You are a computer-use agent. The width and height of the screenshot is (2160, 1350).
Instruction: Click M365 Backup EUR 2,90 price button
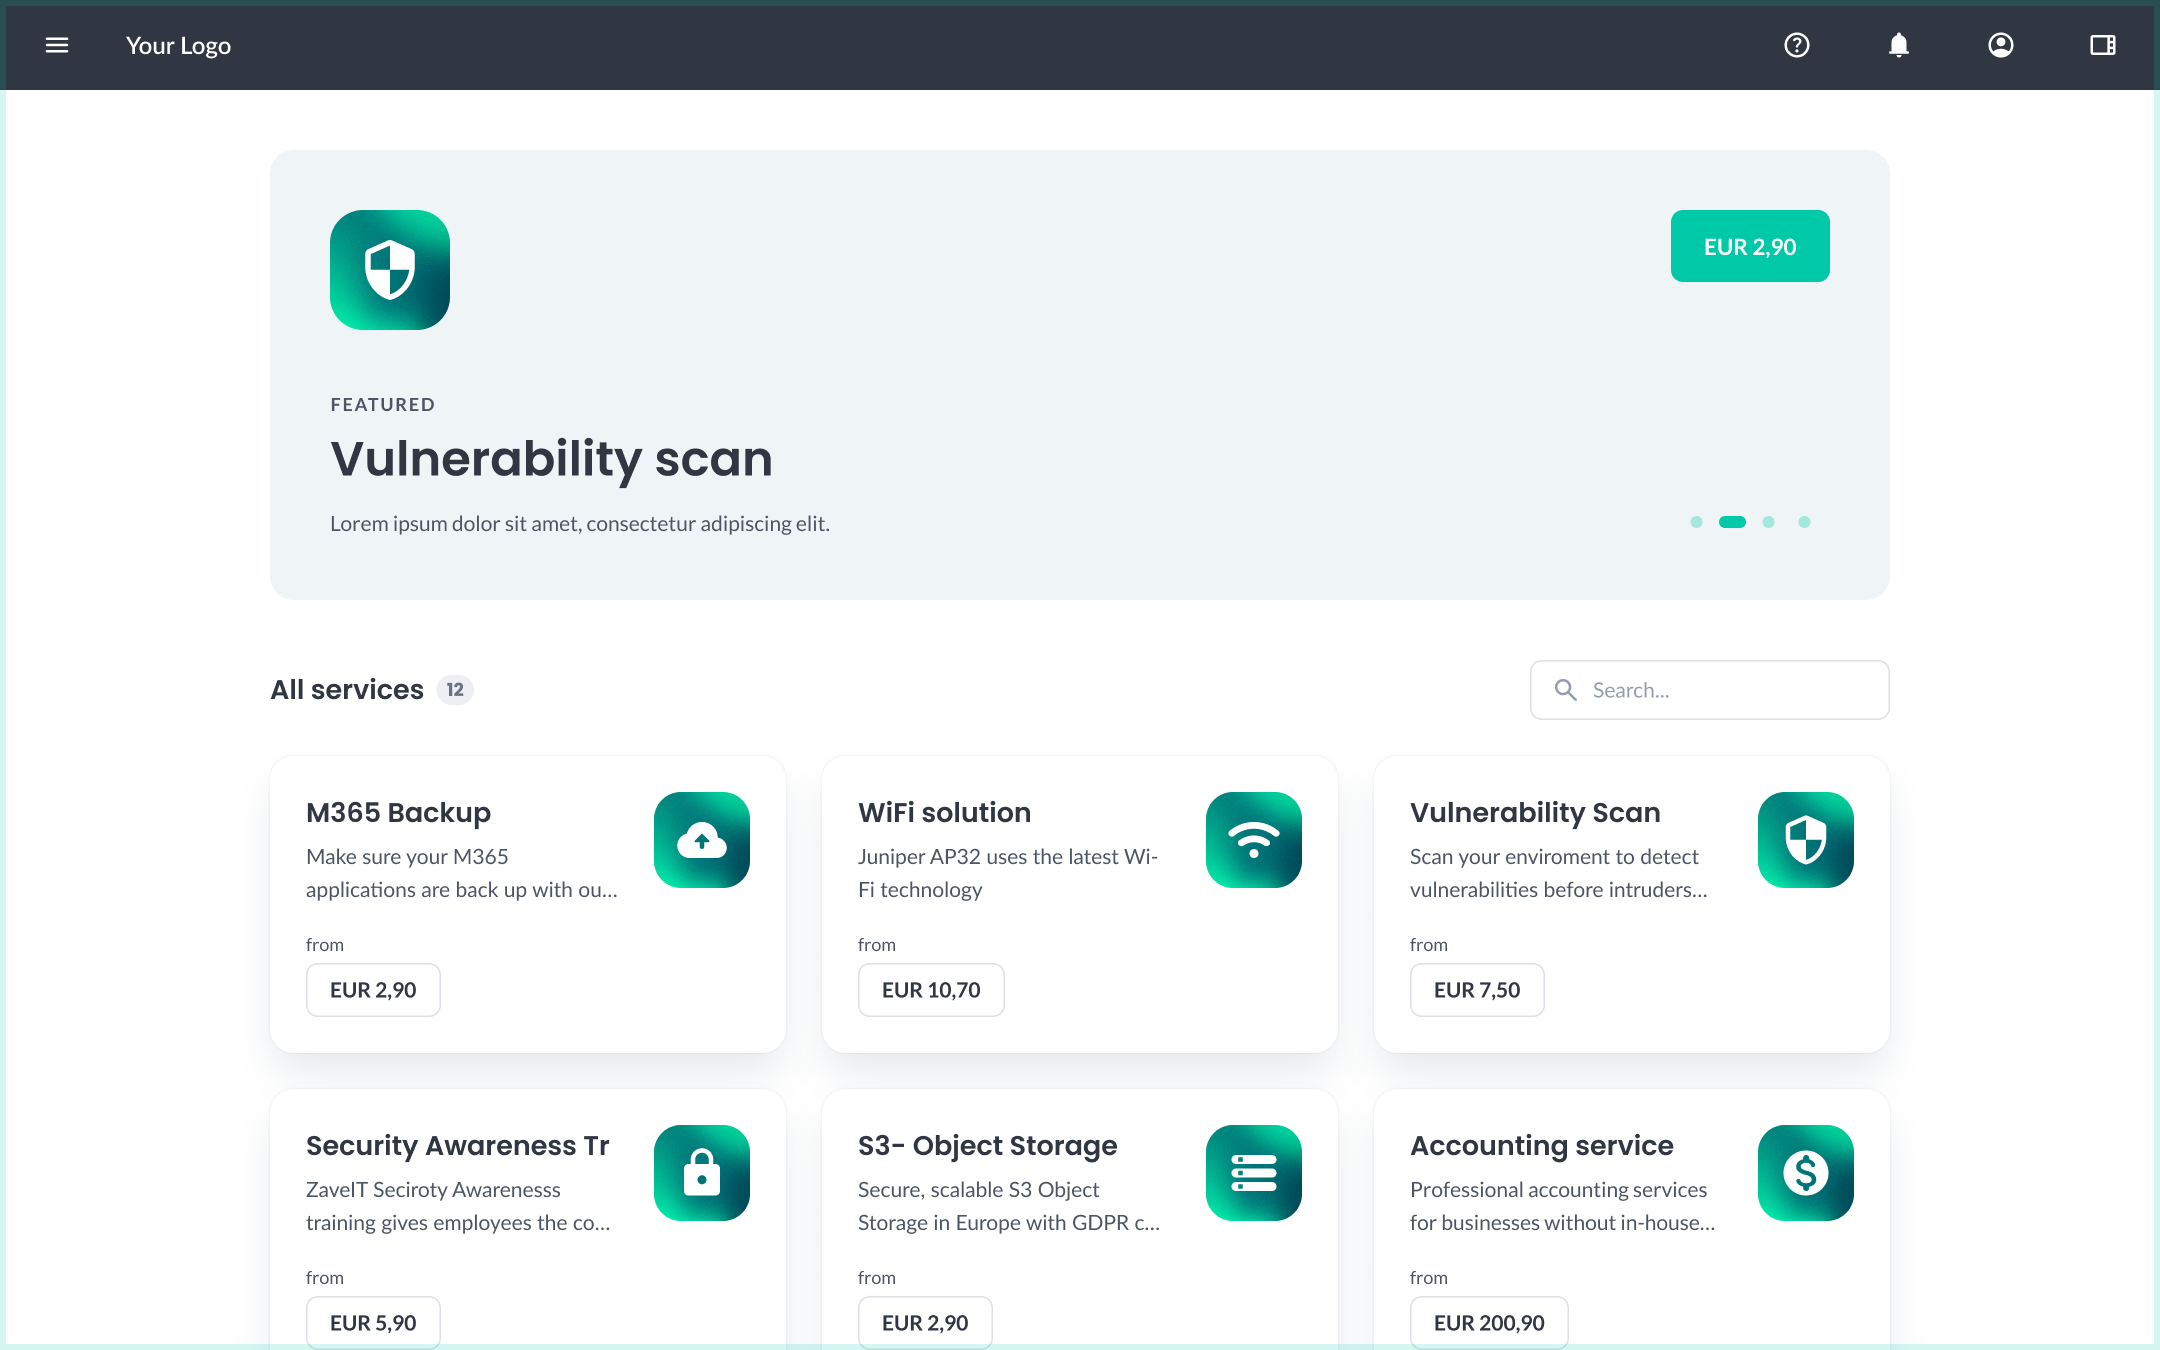(373, 990)
